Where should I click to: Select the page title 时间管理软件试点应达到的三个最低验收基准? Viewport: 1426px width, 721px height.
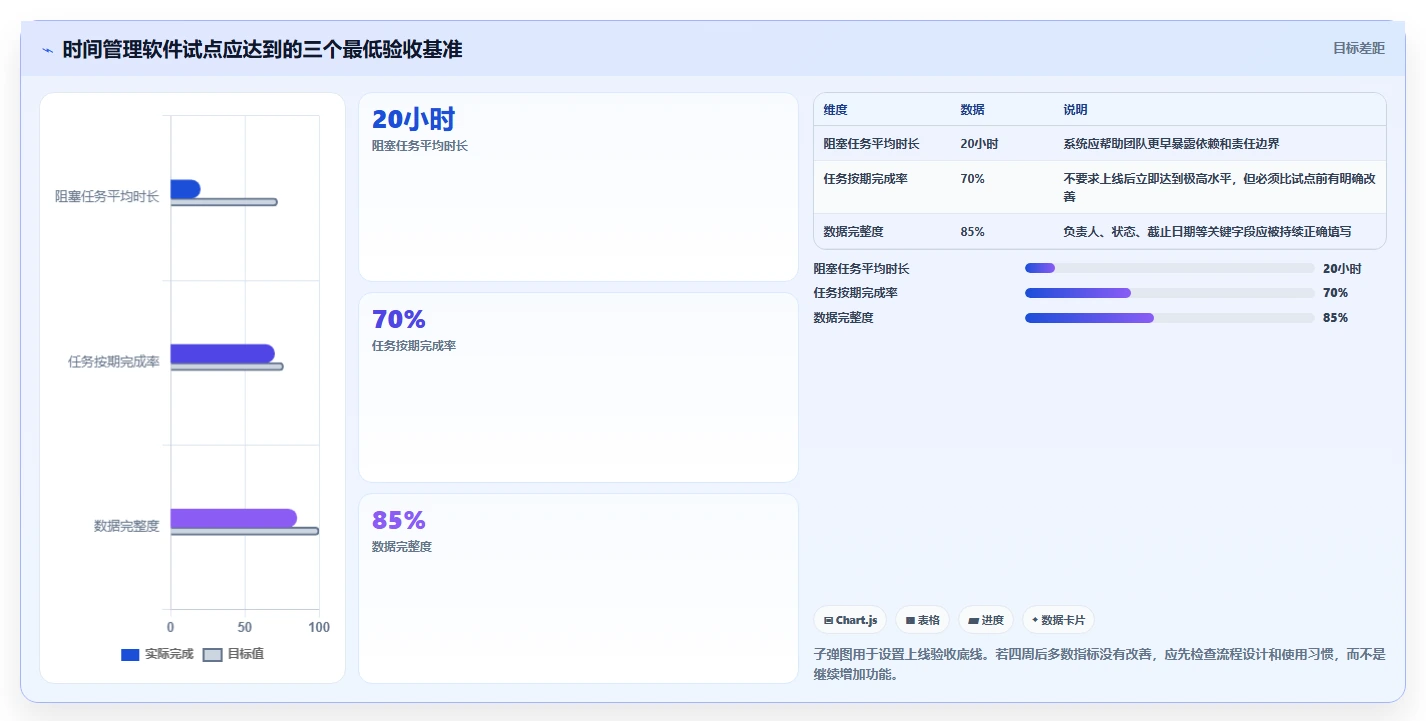point(262,50)
